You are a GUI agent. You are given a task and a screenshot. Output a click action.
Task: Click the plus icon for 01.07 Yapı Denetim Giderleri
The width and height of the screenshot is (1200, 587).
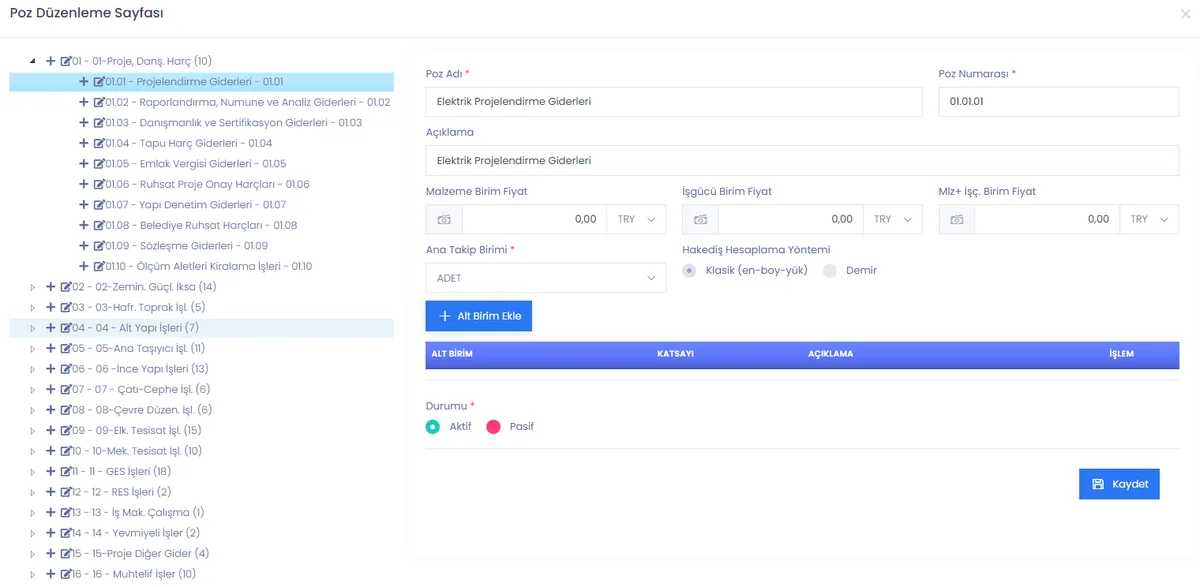point(84,205)
